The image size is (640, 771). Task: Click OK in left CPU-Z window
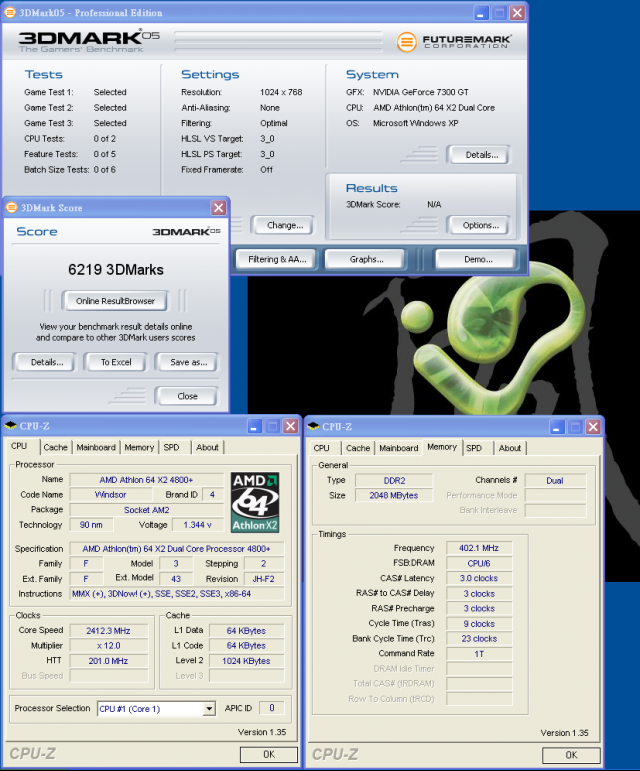pyautogui.click(x=269, y=754)
